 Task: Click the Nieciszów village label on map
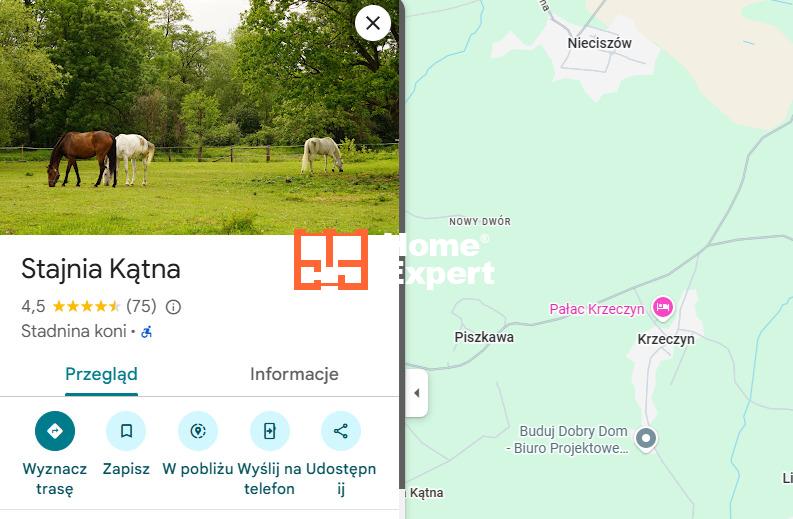pos(599,44)
